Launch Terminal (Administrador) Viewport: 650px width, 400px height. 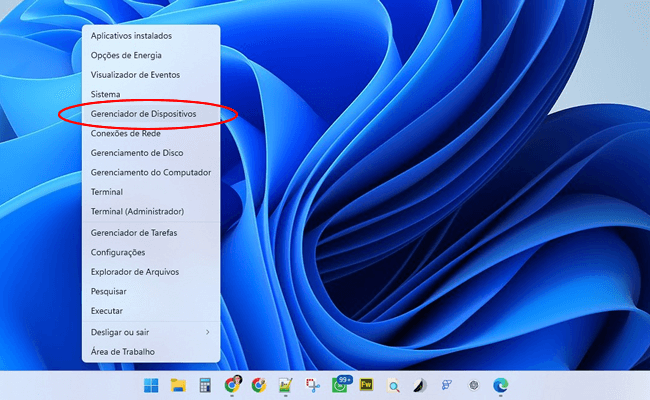tap(151, 211)
